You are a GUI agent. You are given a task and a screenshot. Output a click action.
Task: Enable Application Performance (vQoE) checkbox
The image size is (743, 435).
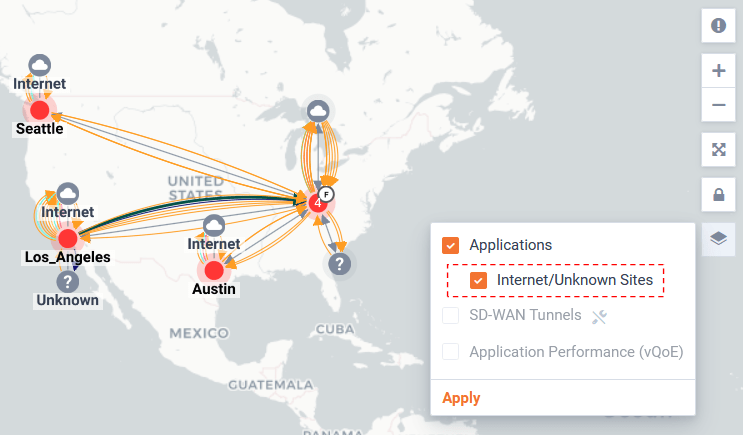click(450, 352)
